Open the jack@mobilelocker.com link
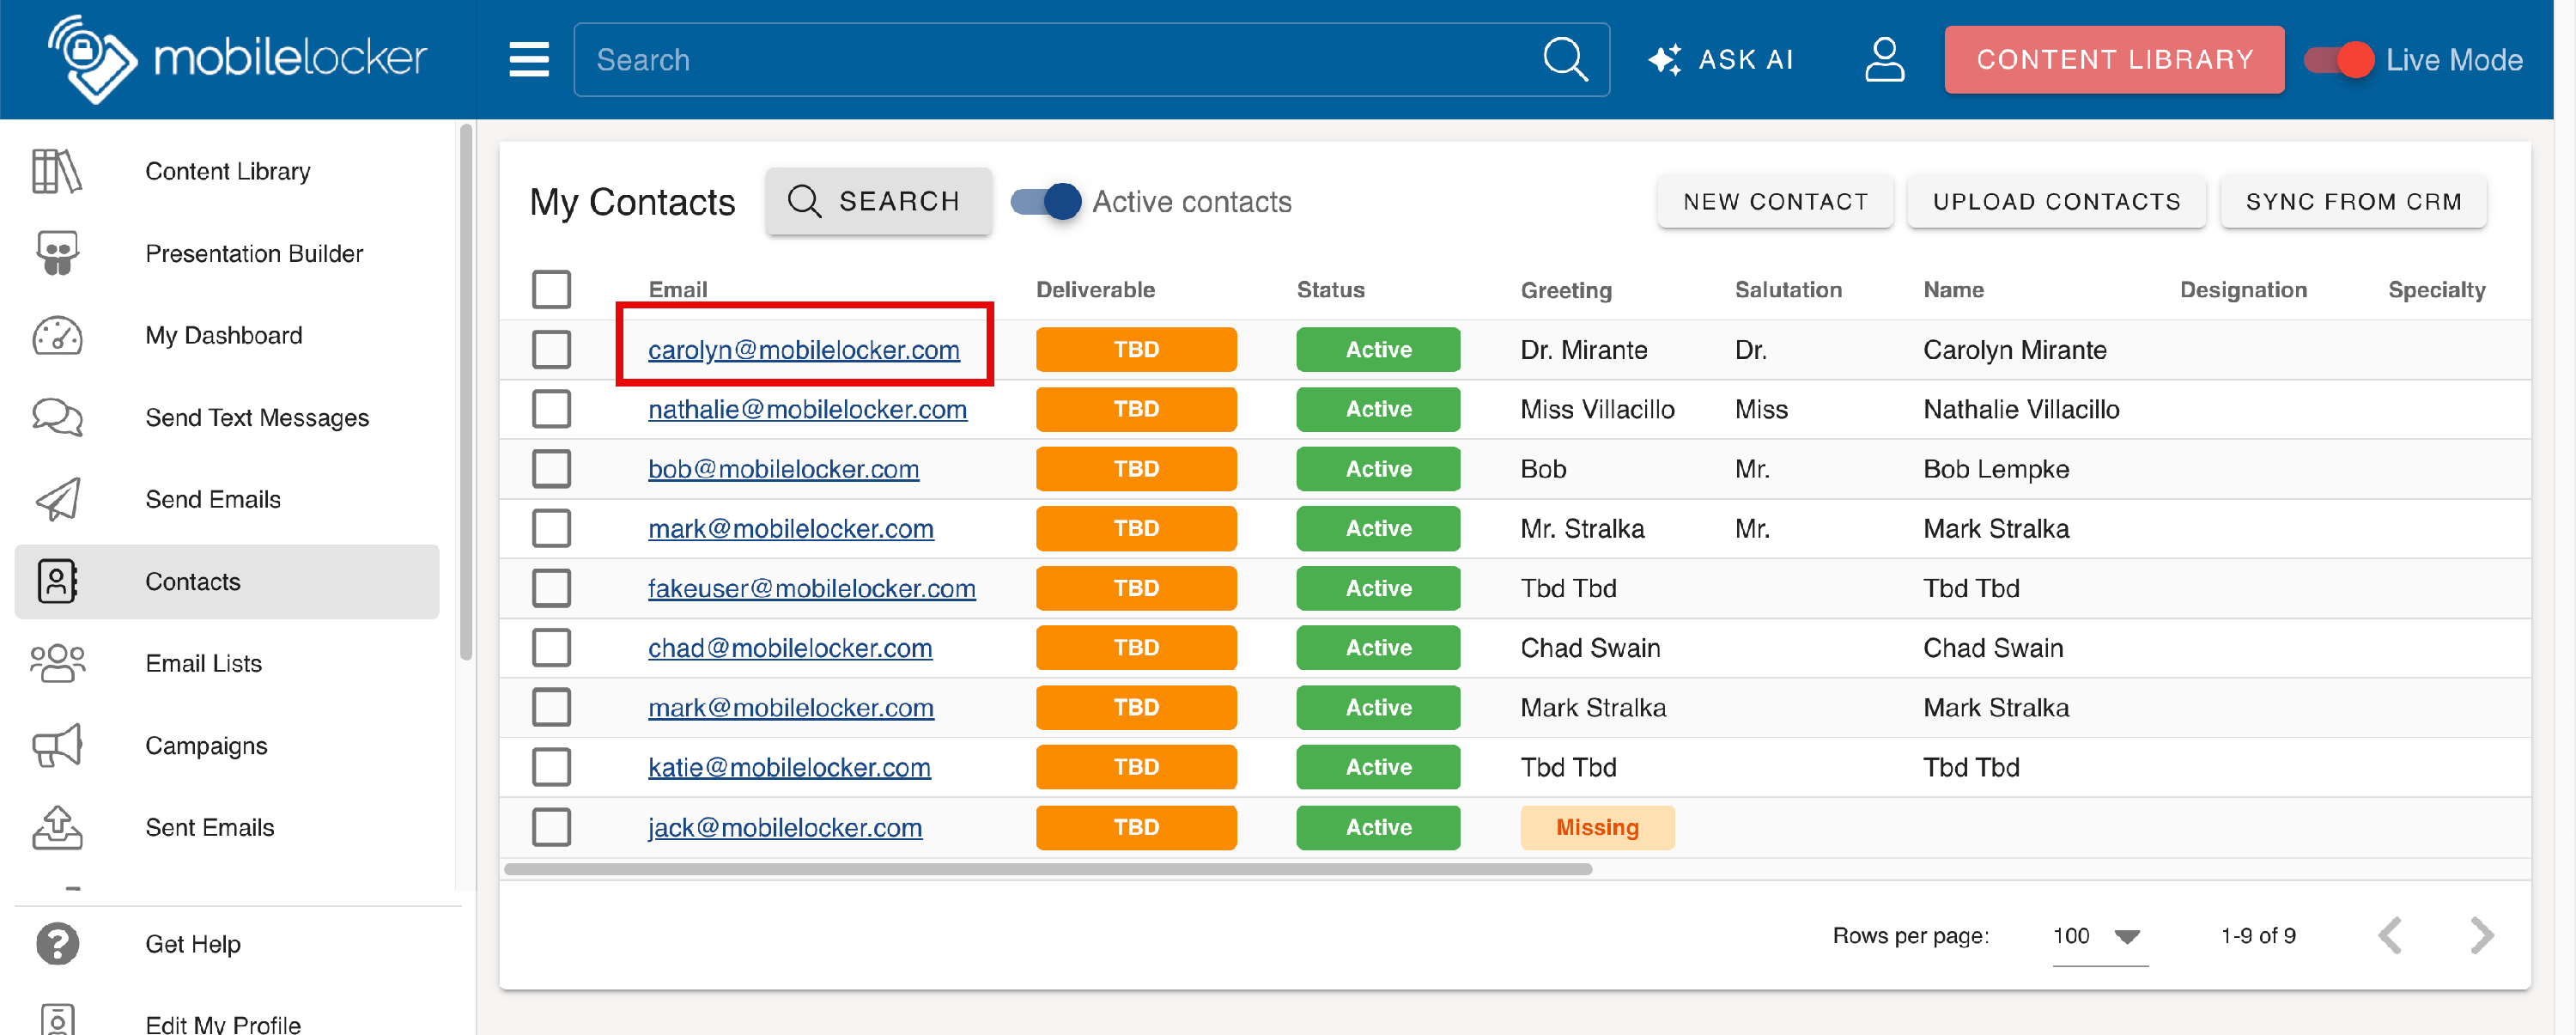The width and height of the screenshot is (2576, 1035). [785, 827]
